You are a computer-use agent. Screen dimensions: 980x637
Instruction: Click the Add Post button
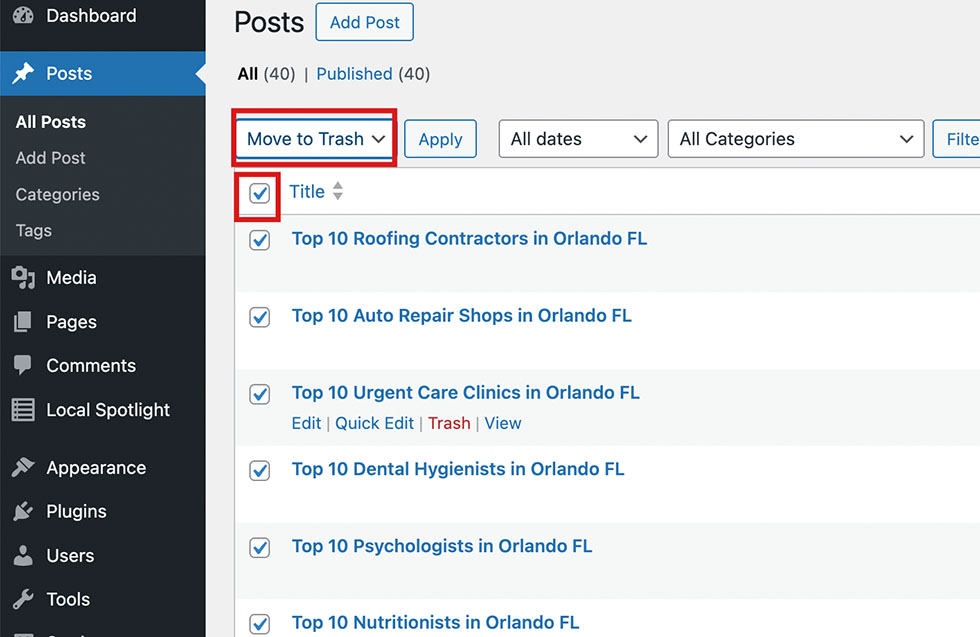pyautogui.click(x=364, y=23)
